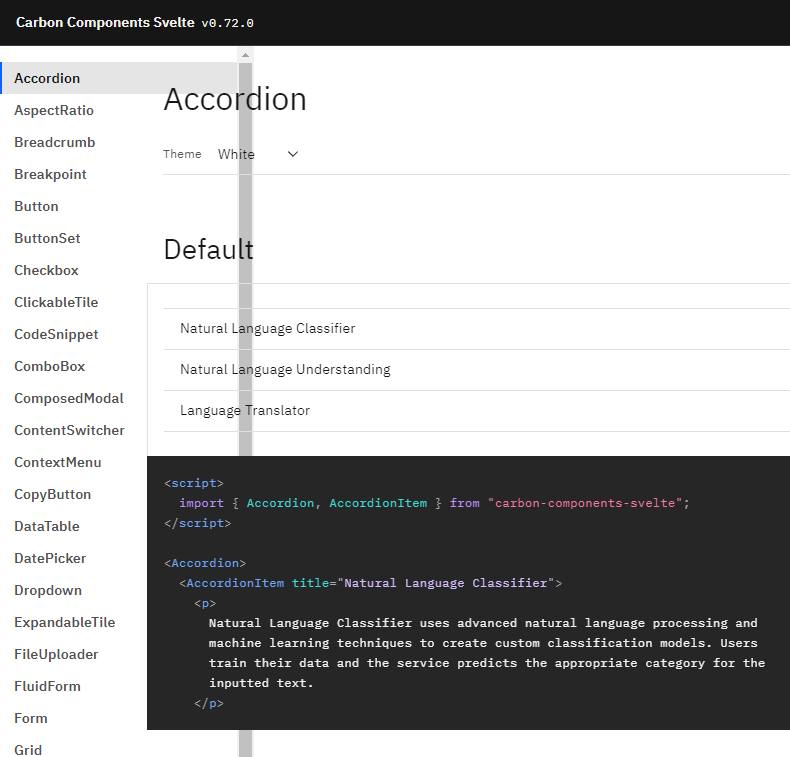
Task: Open DatePicker in the sidebar
Action: pos(50,558)
